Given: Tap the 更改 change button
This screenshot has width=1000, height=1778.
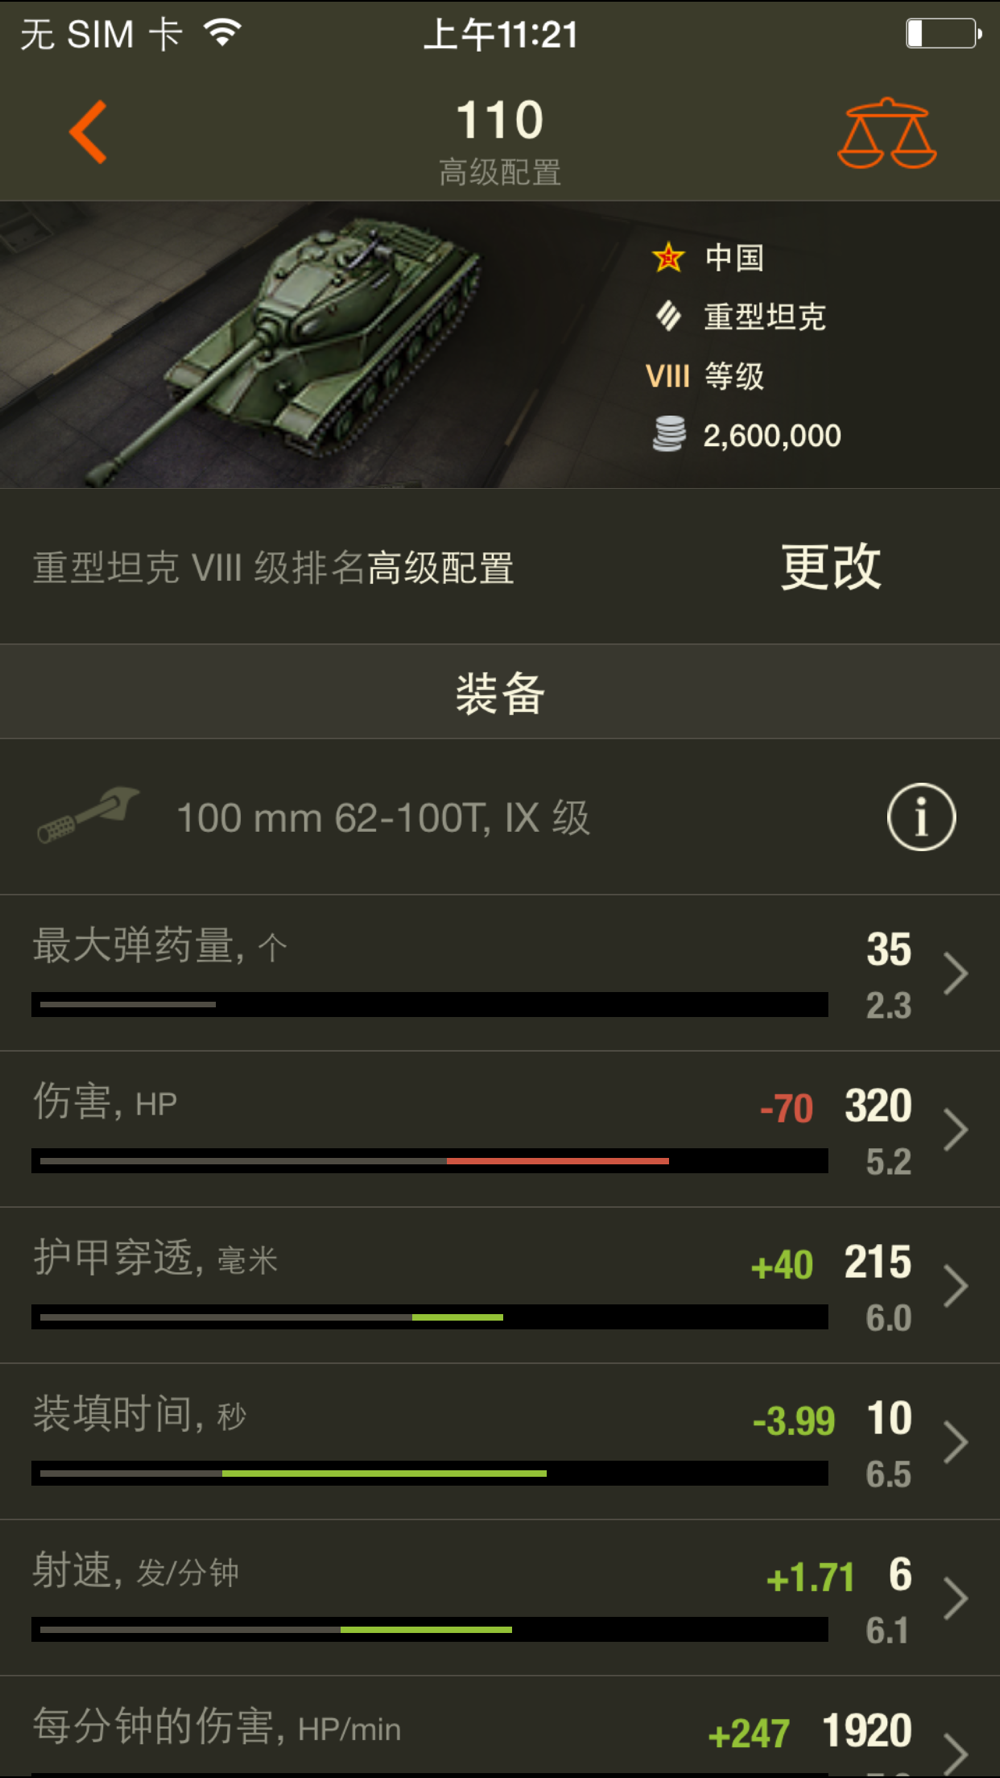Looking at the screenshot, I should [x=831, y=567].
